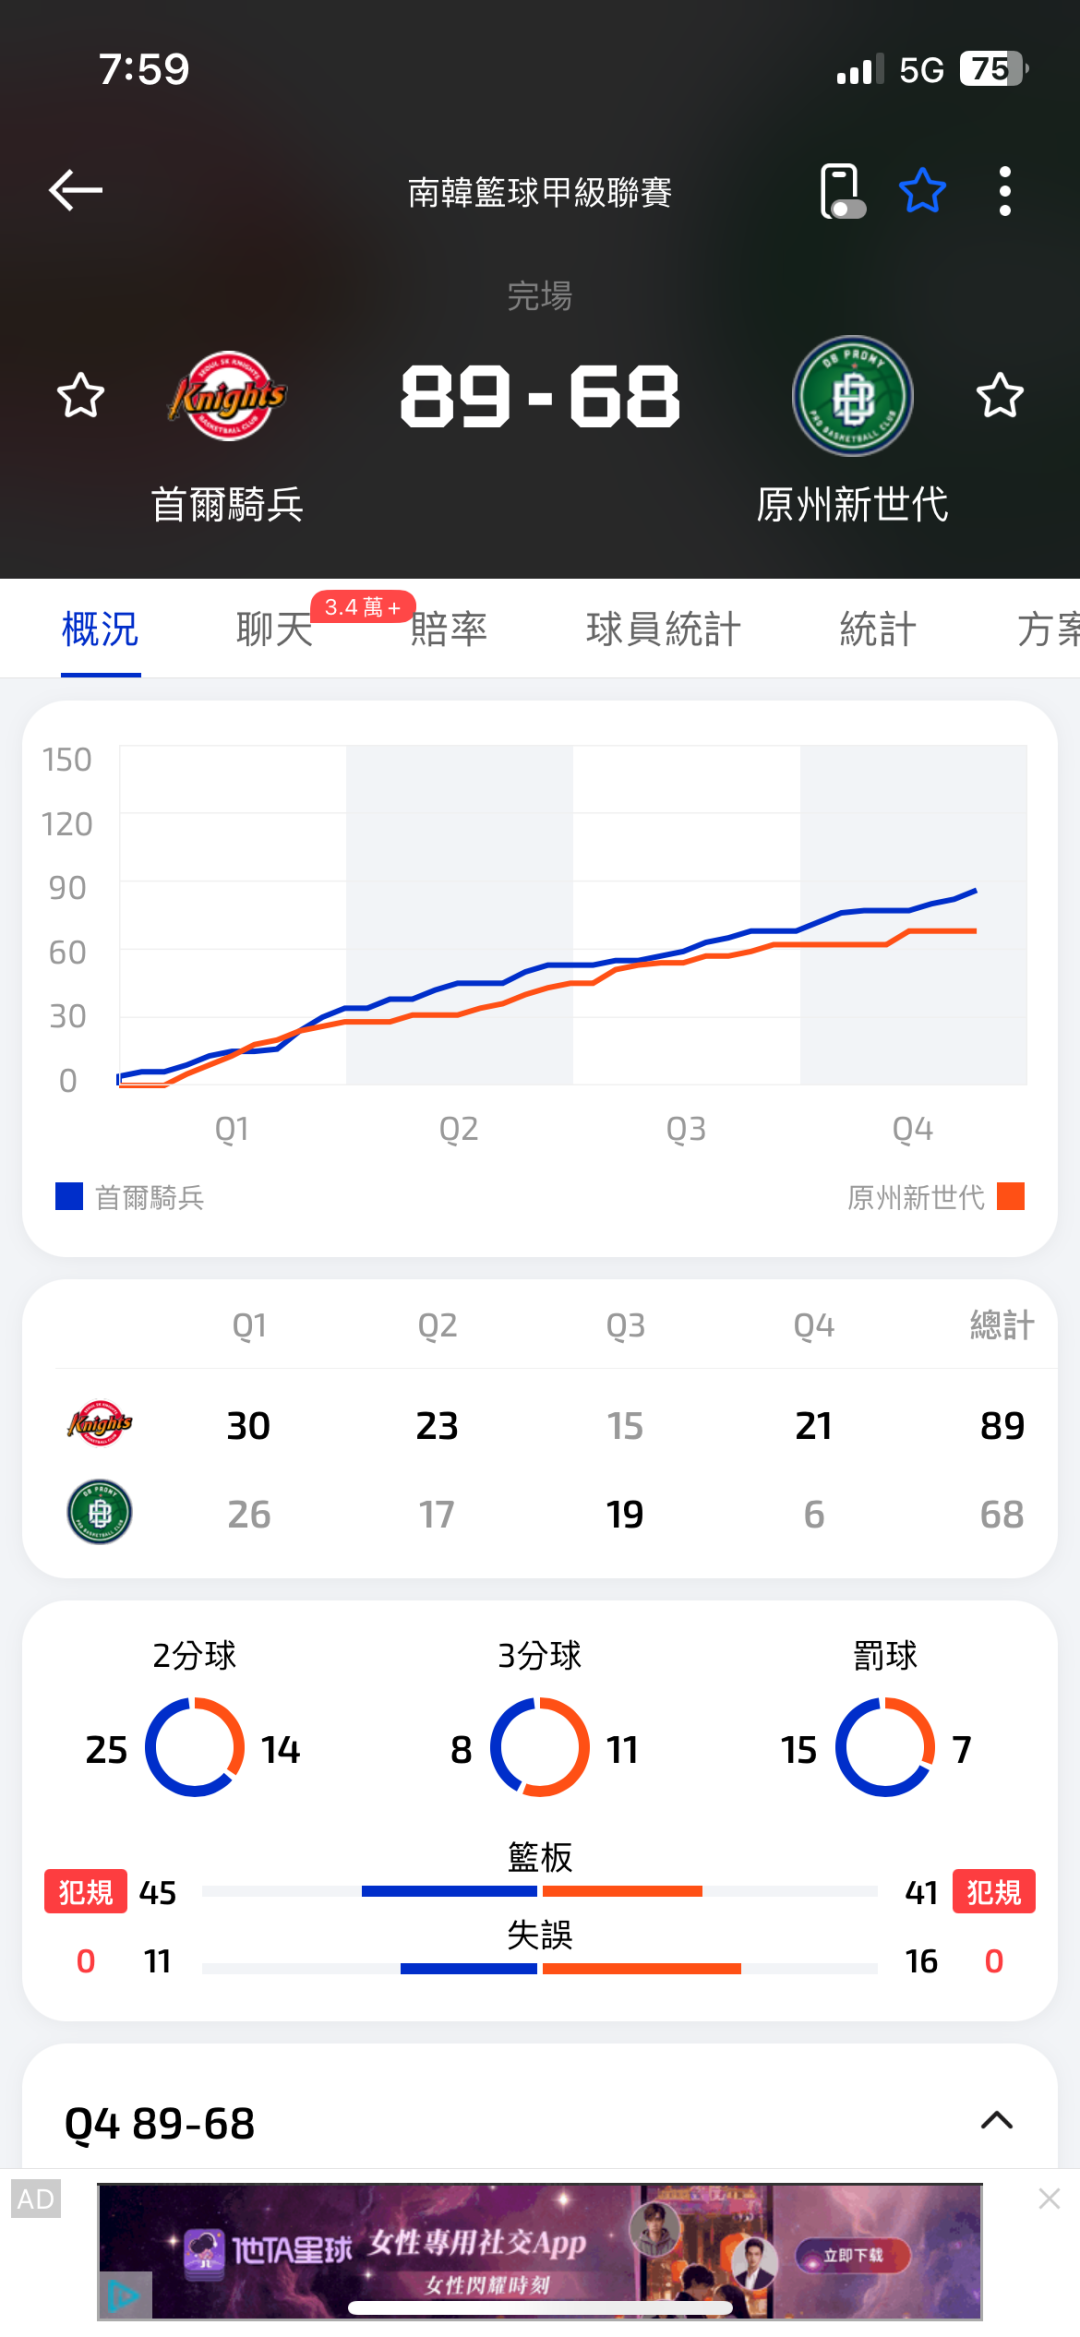Tap the 南韓籃球甲級聯賽 league title
The height and width of the screenshot is (2337, 1080).
tap(539, 192)
